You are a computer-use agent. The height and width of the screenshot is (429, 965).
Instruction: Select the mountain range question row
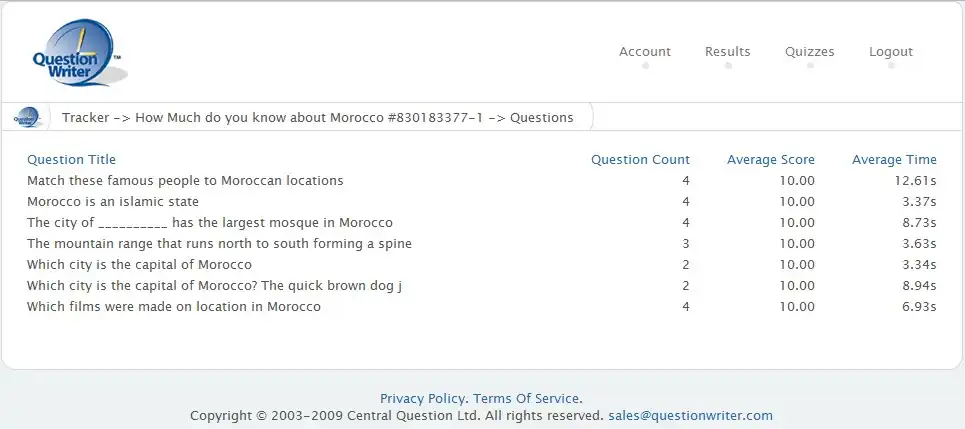click(219, 244)
